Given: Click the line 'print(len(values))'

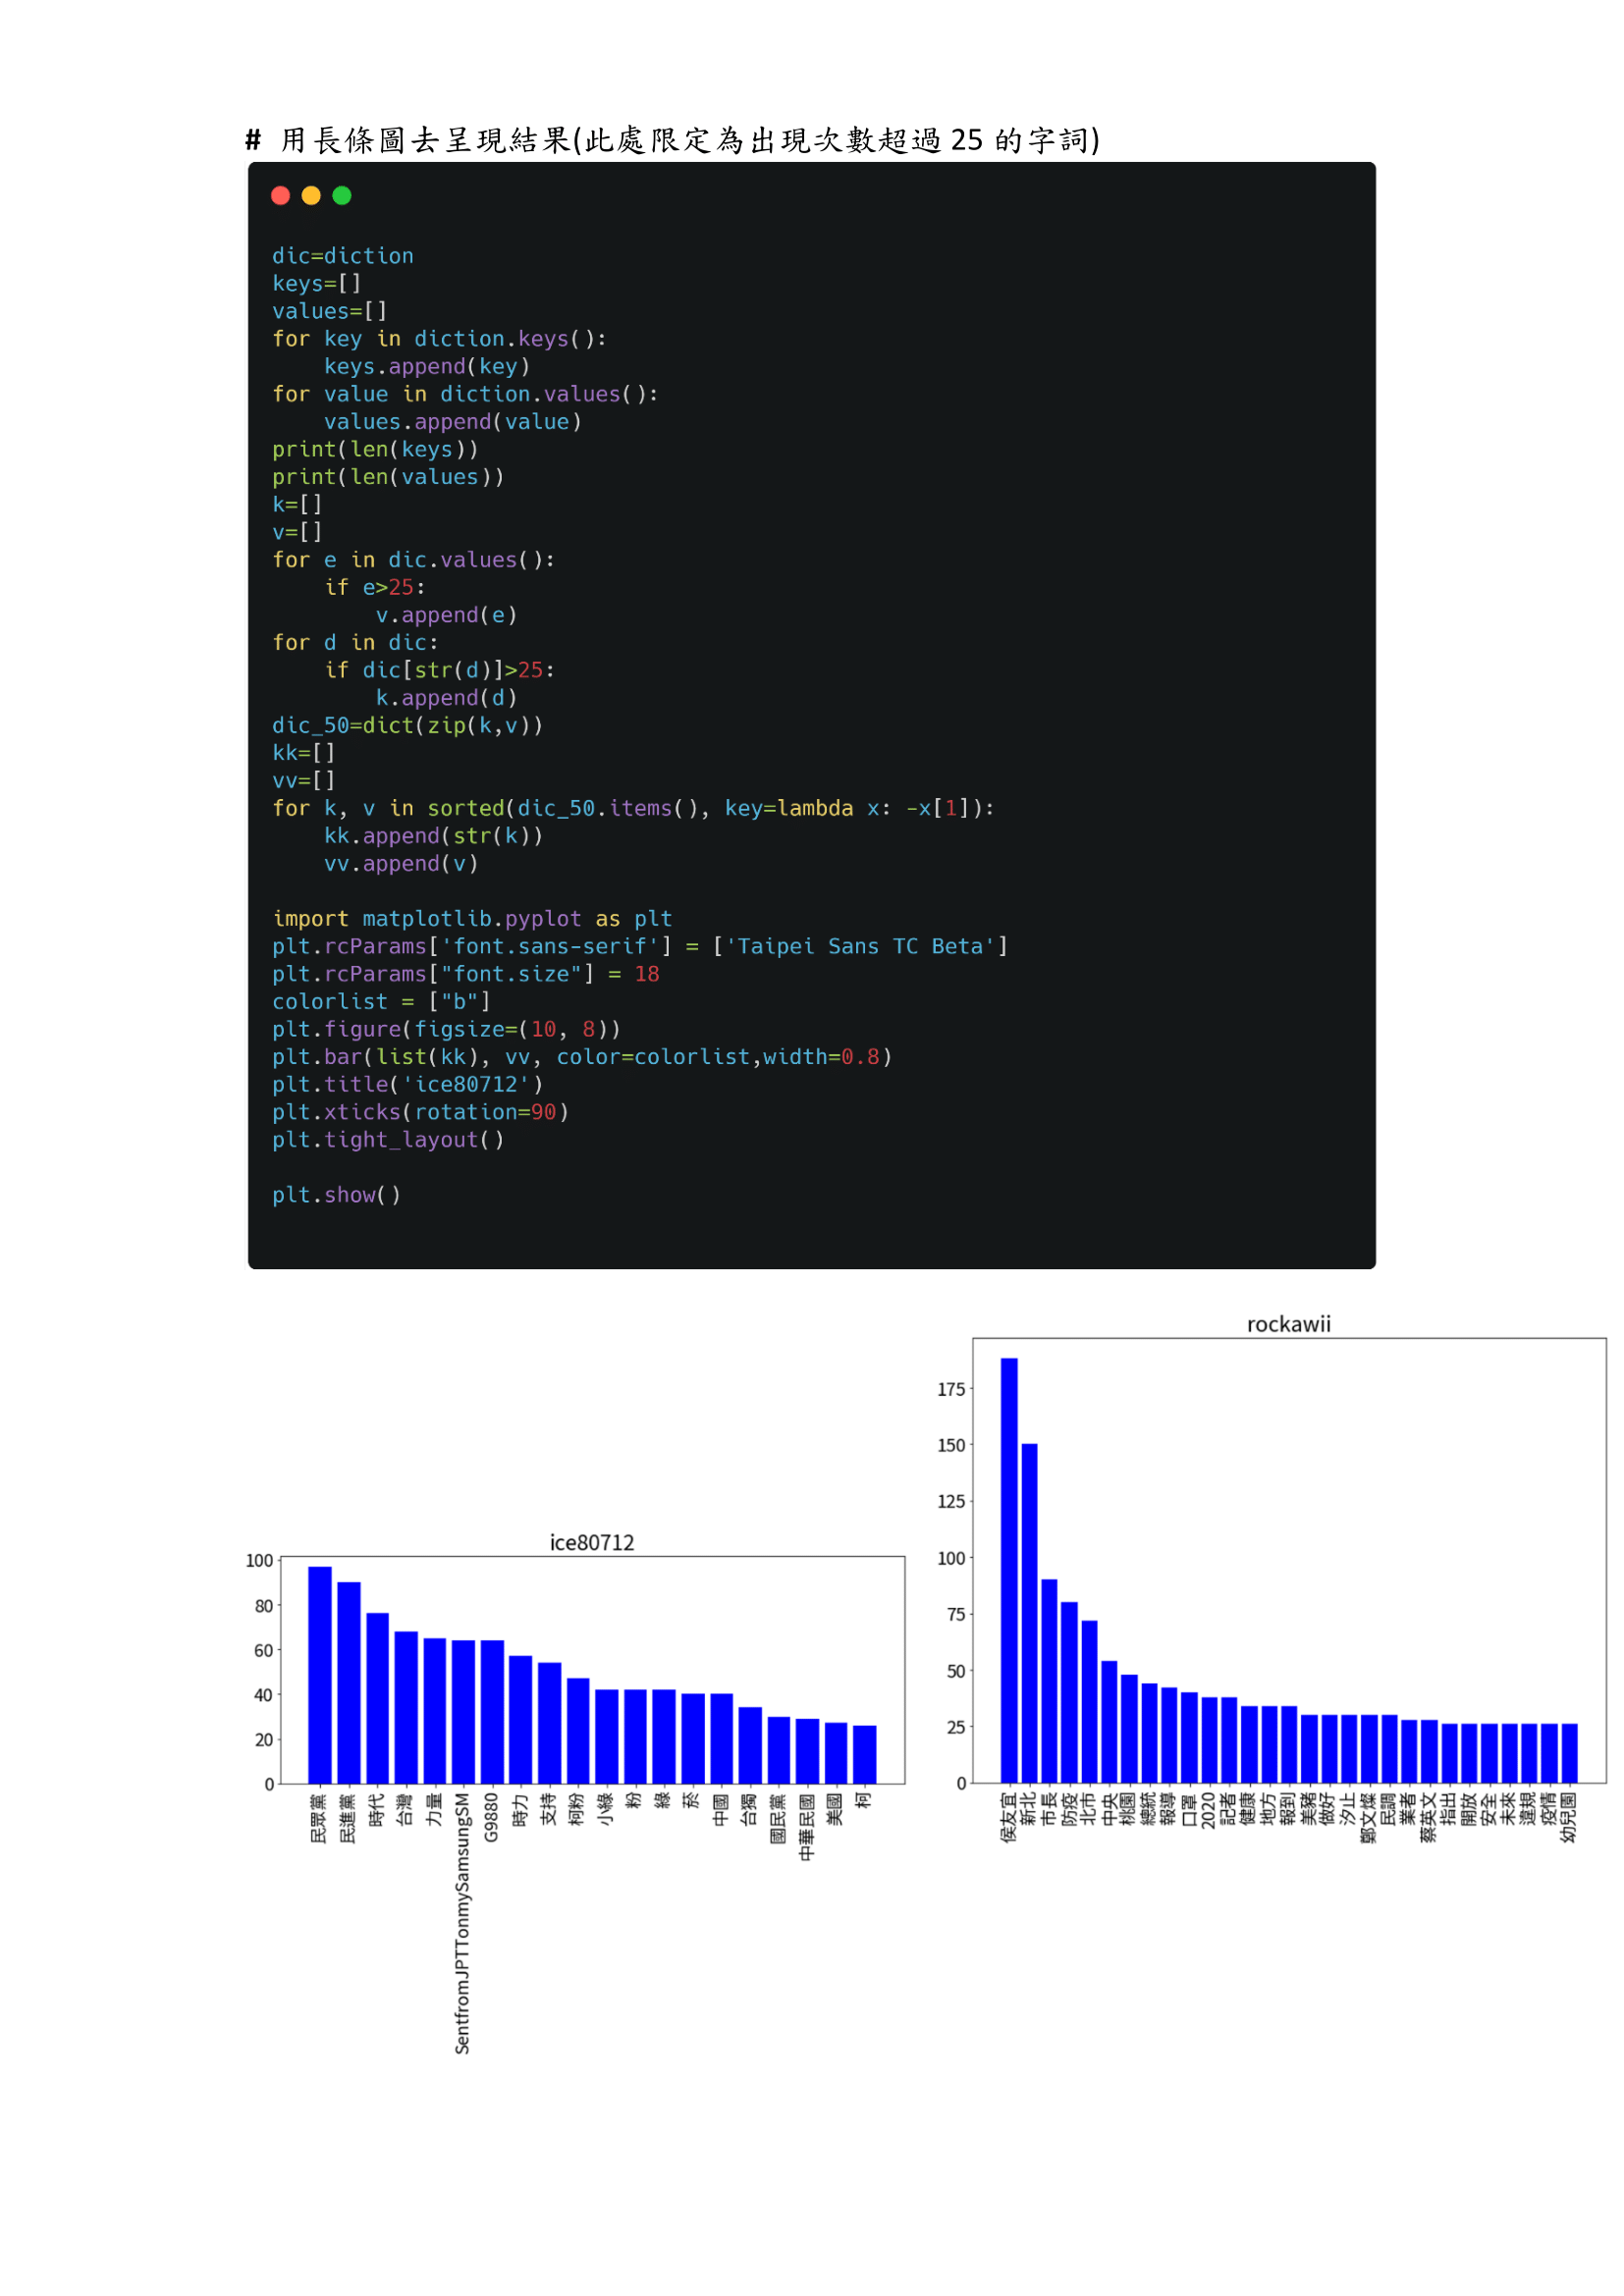Looking at the screenshot, I should (x=388, y=477).
